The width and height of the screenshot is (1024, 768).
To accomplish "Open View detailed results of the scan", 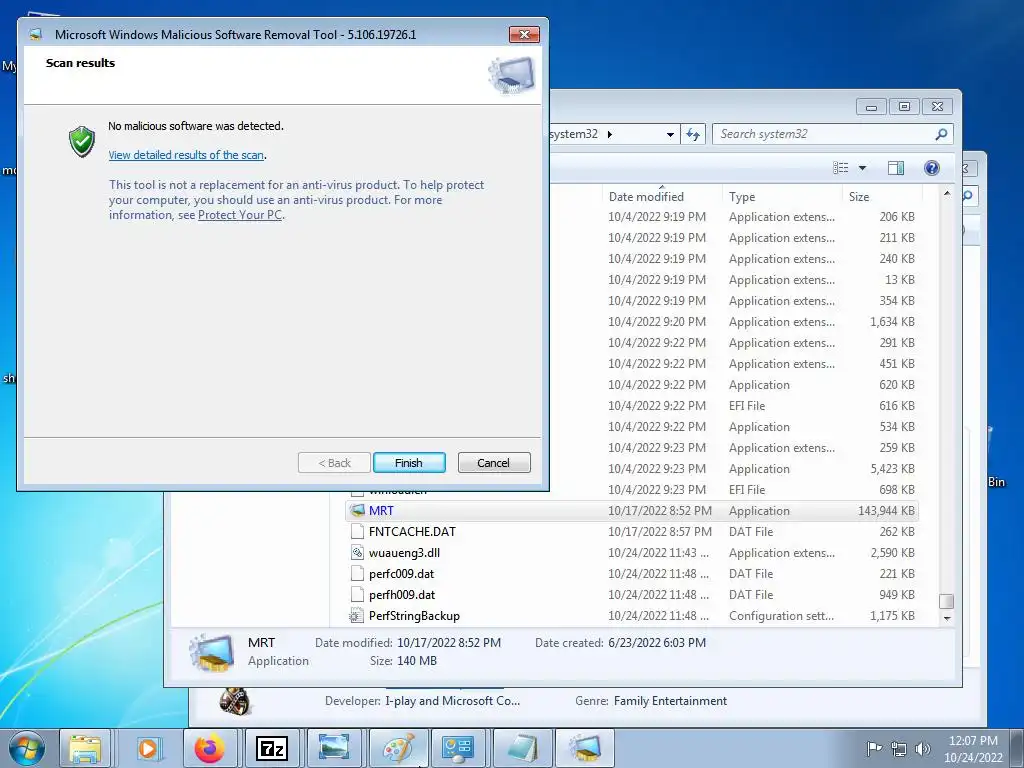I will (x=186, y=155).
